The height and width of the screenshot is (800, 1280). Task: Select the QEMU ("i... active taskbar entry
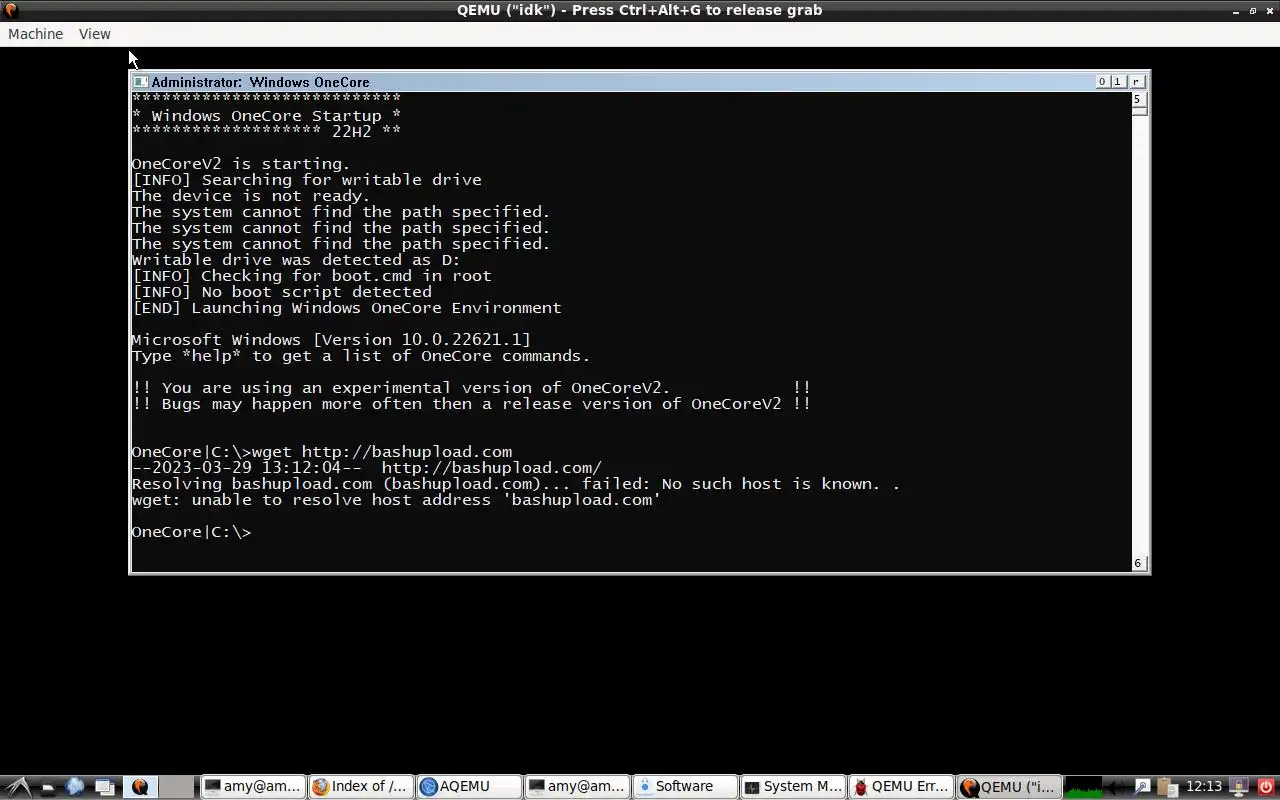(x=1010, y=787)
